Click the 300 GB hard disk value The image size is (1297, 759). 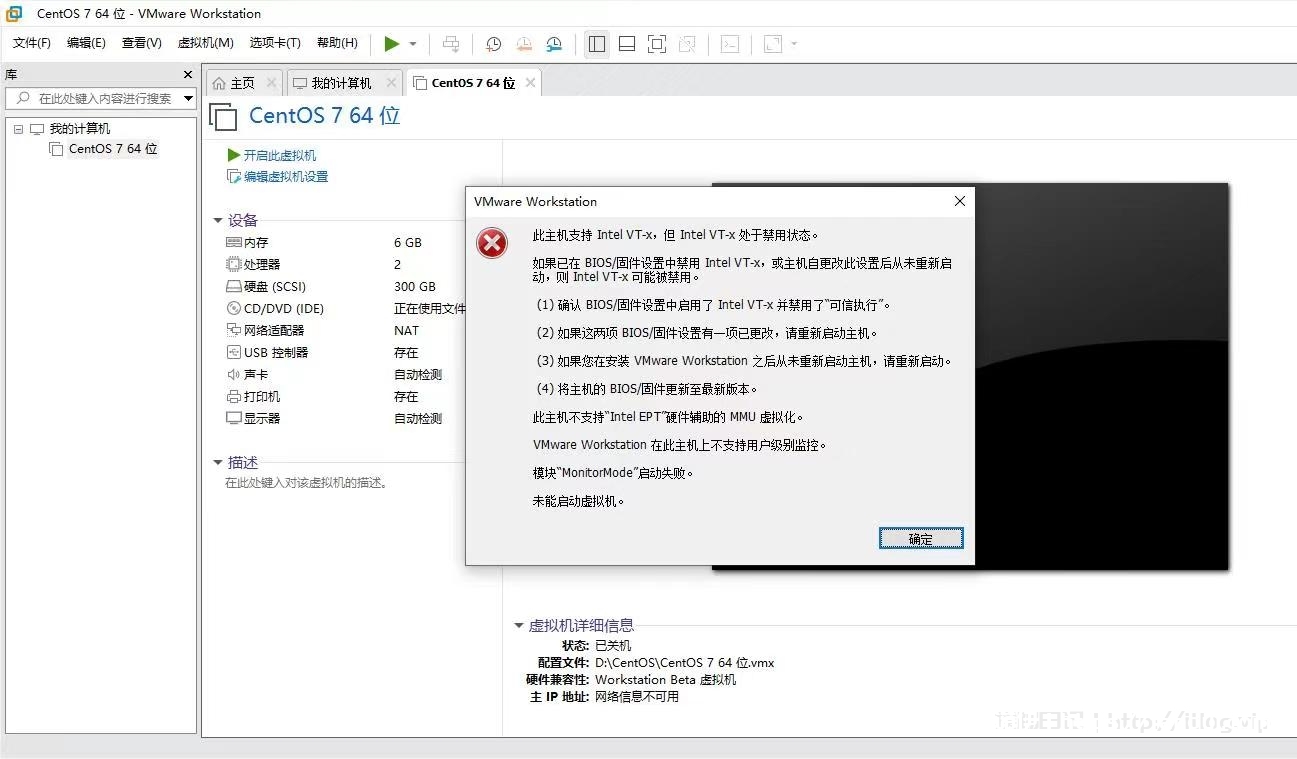(415, 287)
